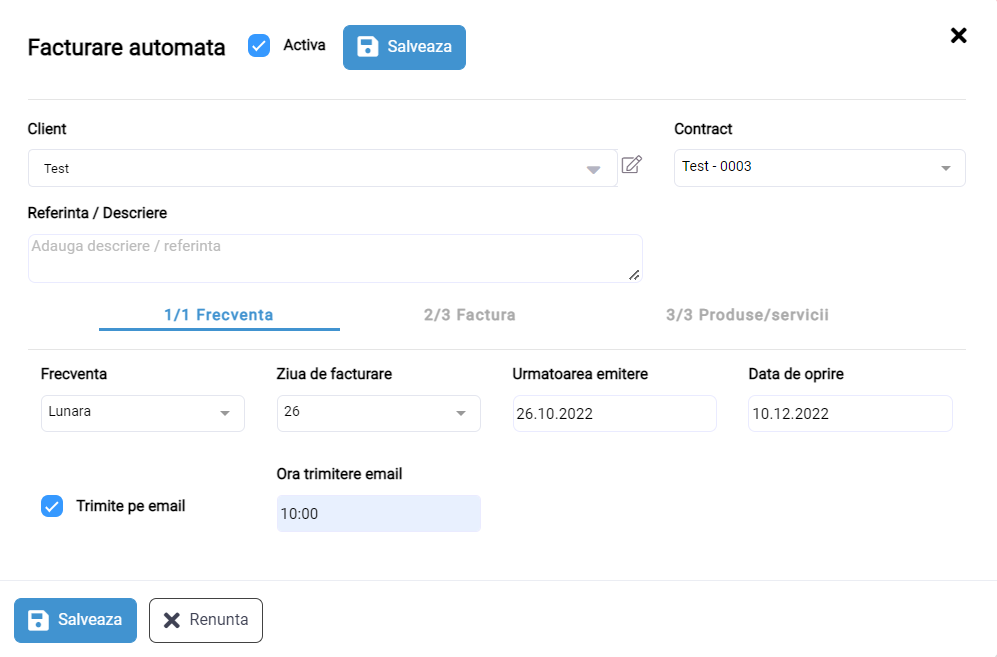
Task: Open the Frecventa dropdown set to Lunara
Action: [142, 413]
